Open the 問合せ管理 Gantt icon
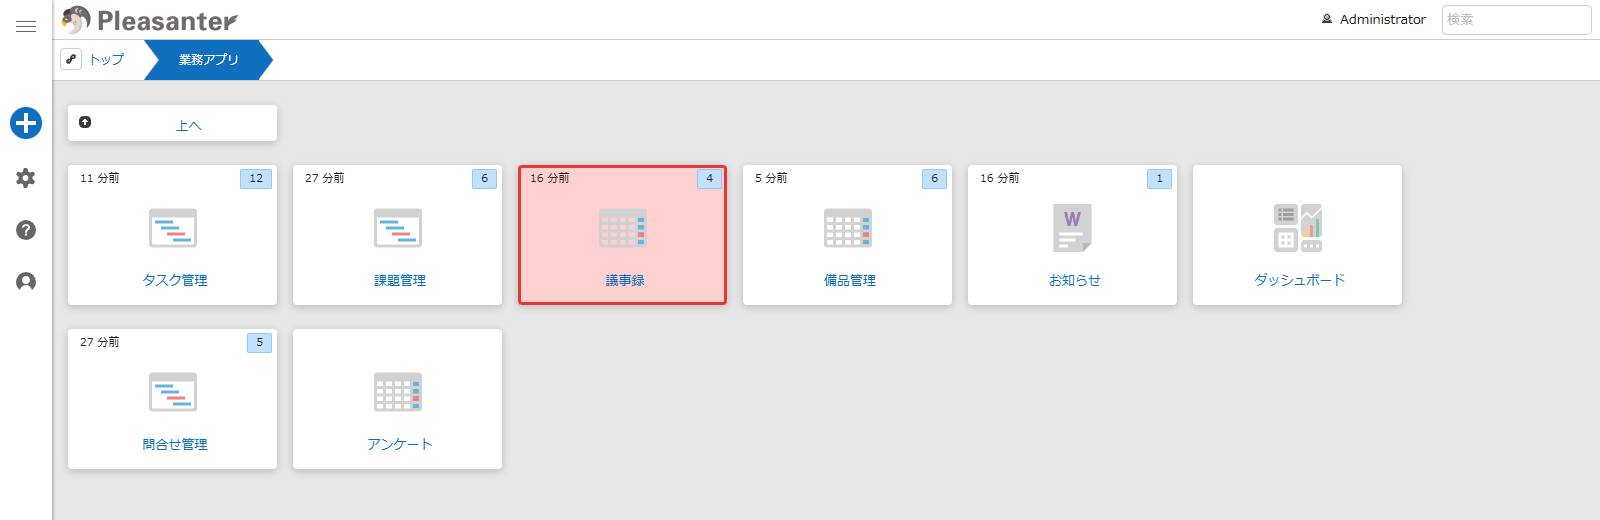 (x=173, y=392)
